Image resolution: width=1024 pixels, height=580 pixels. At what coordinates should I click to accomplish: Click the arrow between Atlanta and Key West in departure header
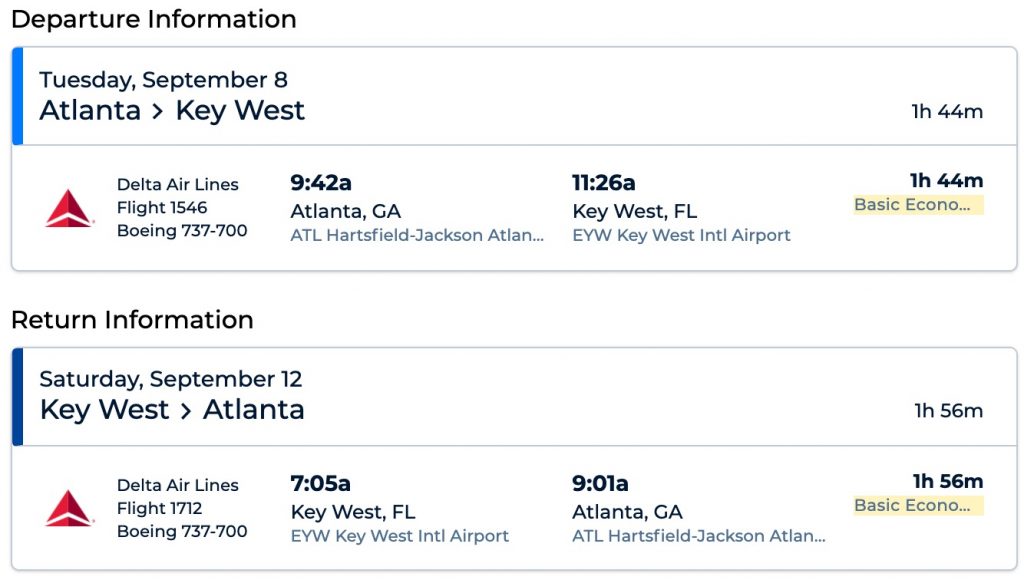pyautogui.click(x=158, y=110)
